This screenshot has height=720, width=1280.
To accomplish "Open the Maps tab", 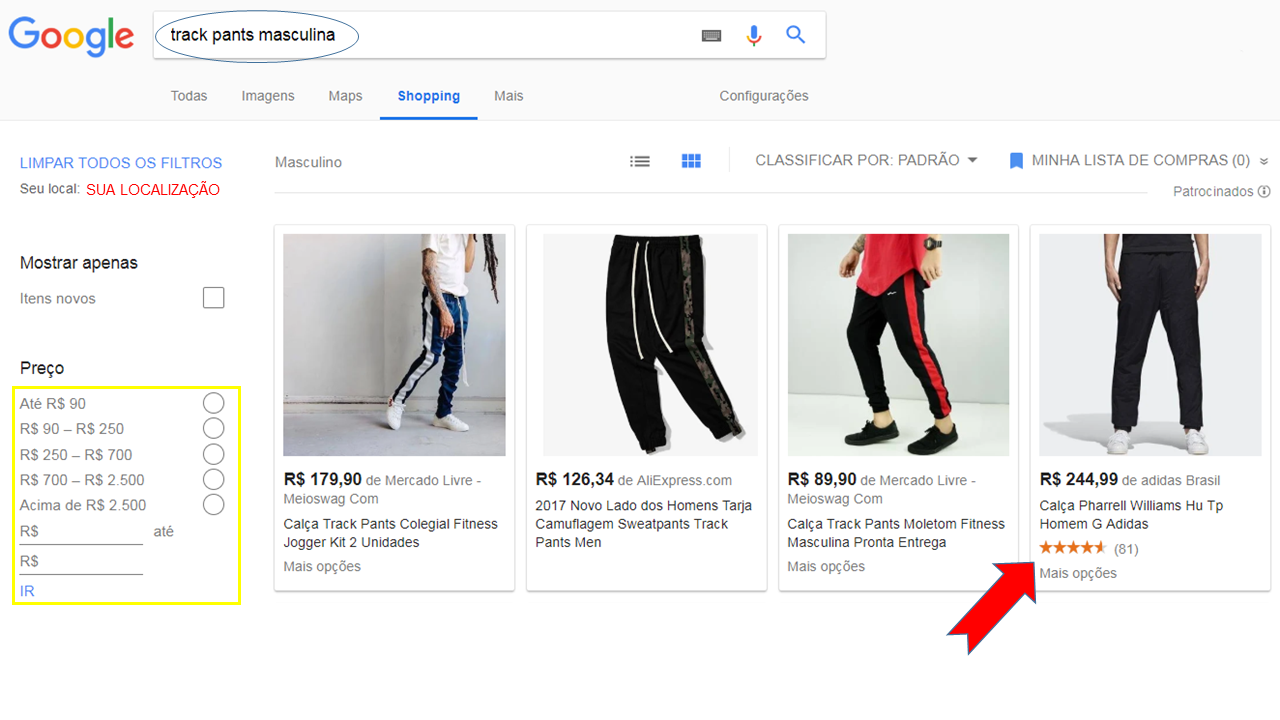I will click(x=345, y=96).
